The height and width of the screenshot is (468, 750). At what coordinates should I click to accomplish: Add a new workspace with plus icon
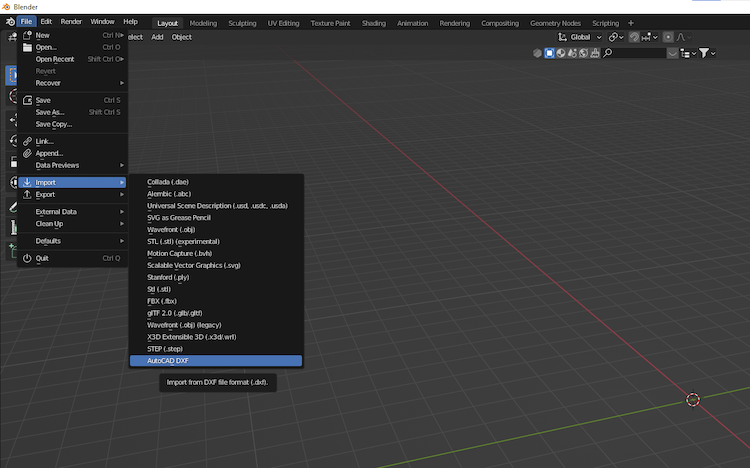point(631,23)
